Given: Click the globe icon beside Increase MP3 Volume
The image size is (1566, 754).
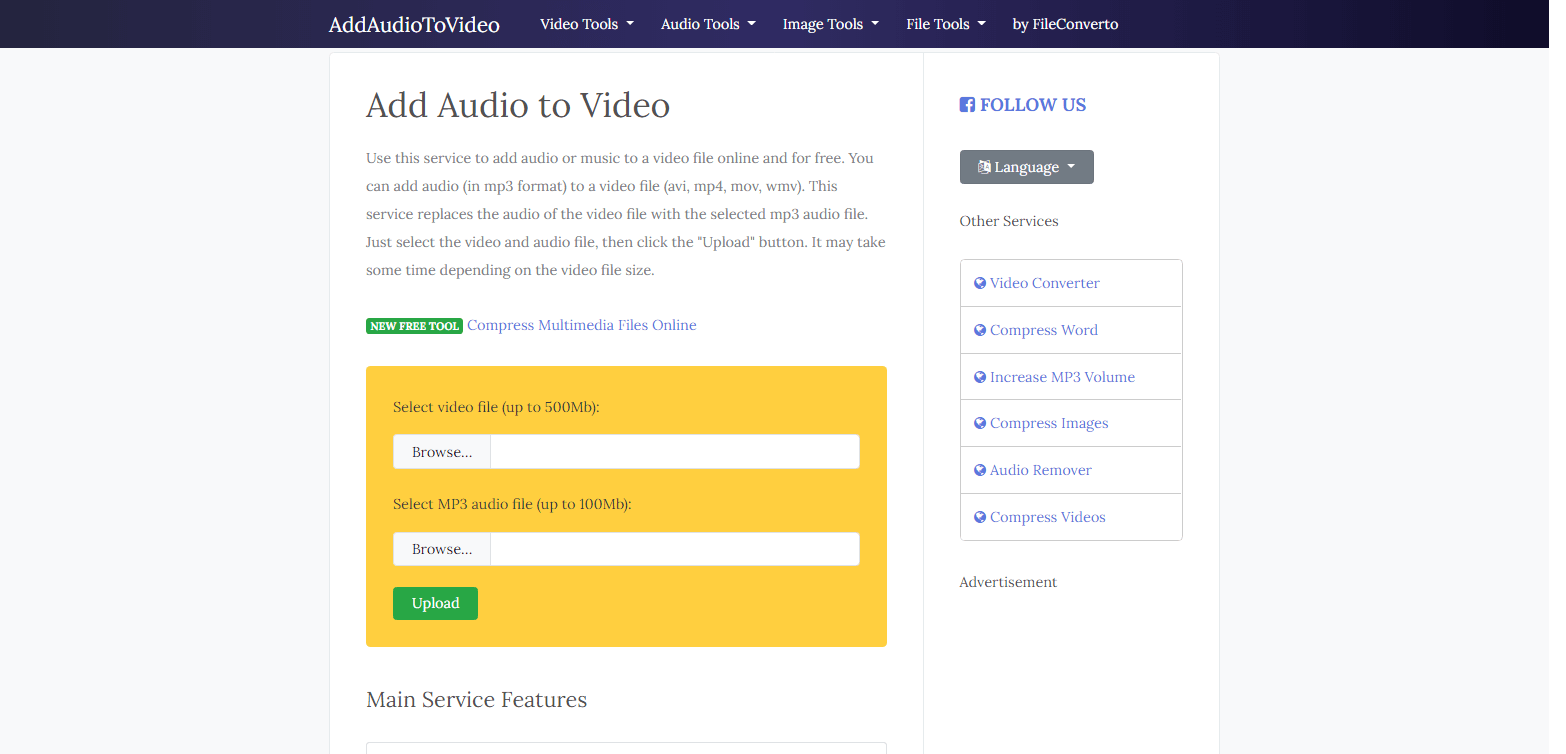Looking at the screenshot, I should (x=980, y=377).
